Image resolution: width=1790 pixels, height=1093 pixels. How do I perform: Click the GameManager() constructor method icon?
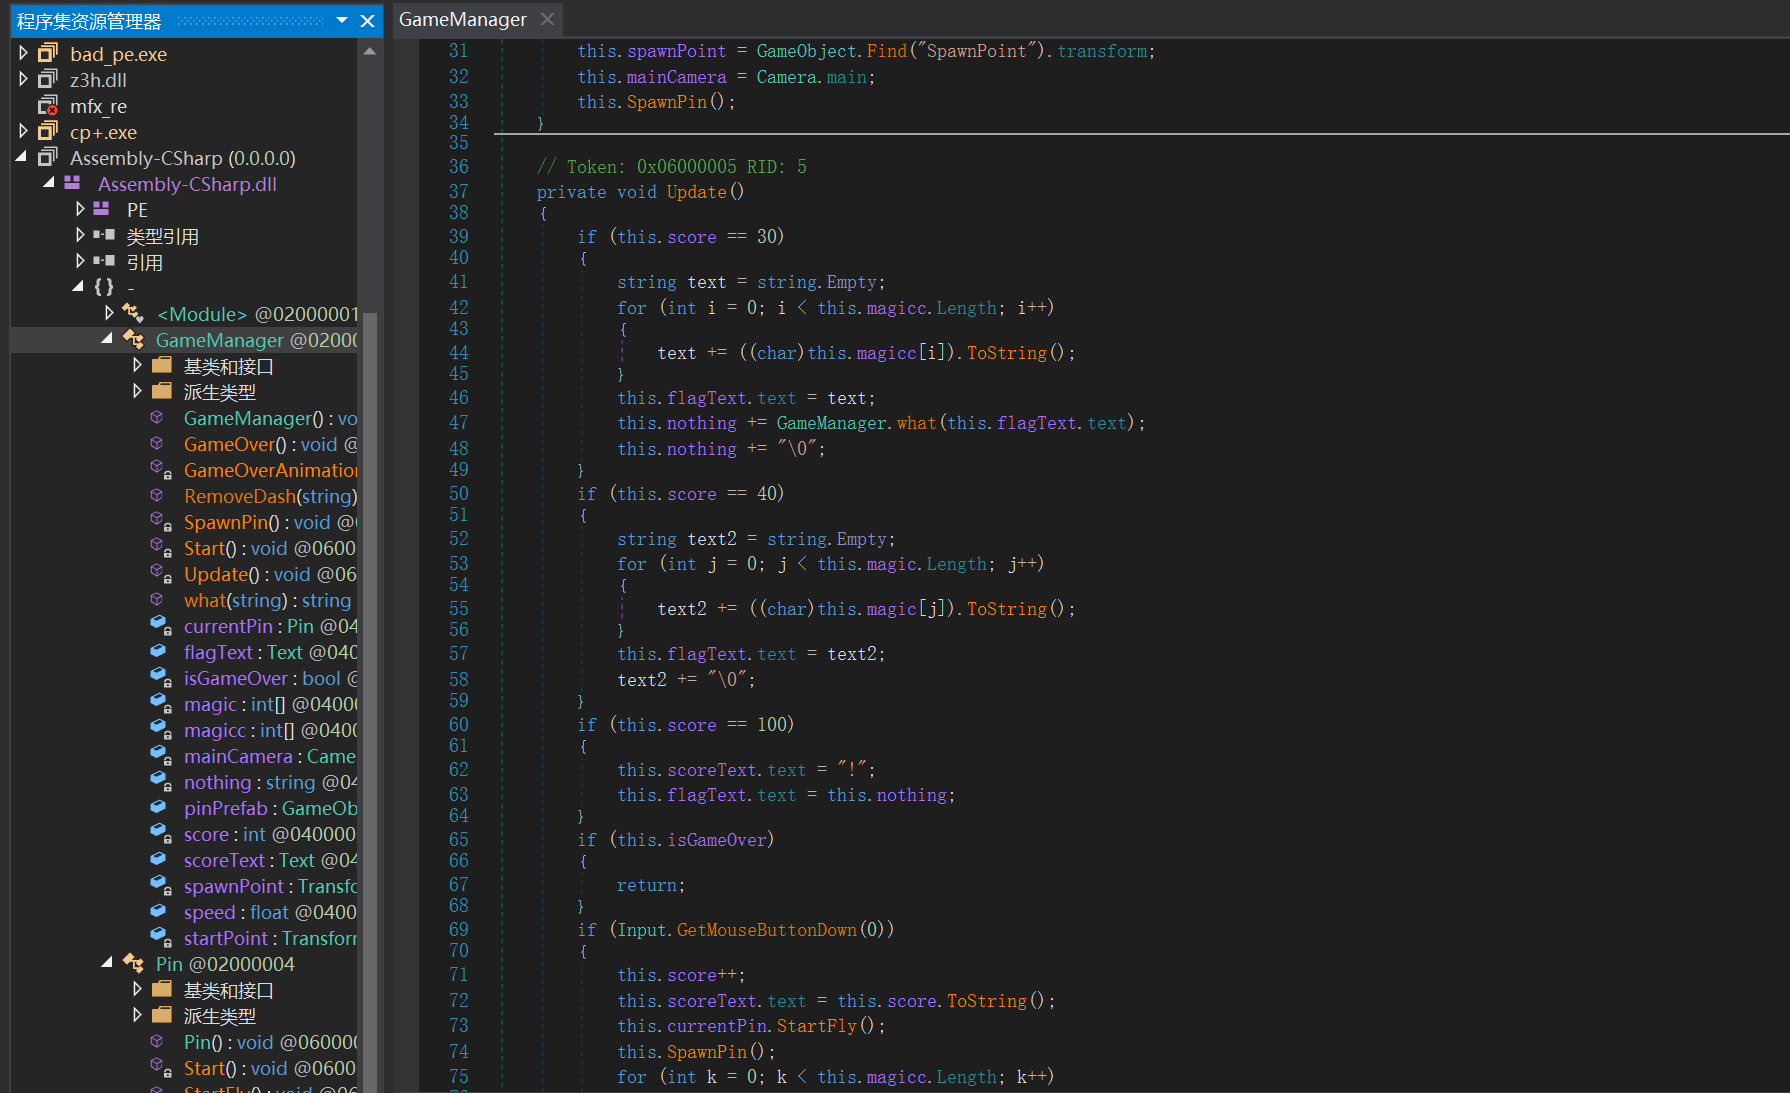click(157, 417)
